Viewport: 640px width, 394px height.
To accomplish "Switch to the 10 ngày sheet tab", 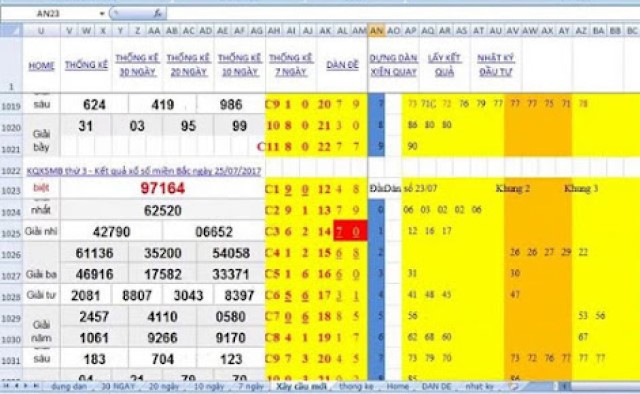I will (209, 386).
